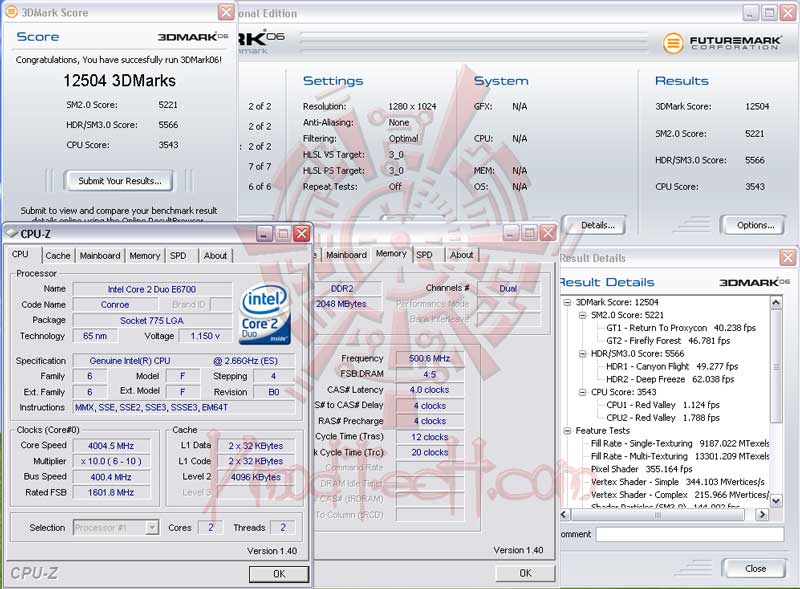Open Mainboard tab in second CPU-Z window
Viewport: 800px width, 589px height.
click(x=346, y=255)
